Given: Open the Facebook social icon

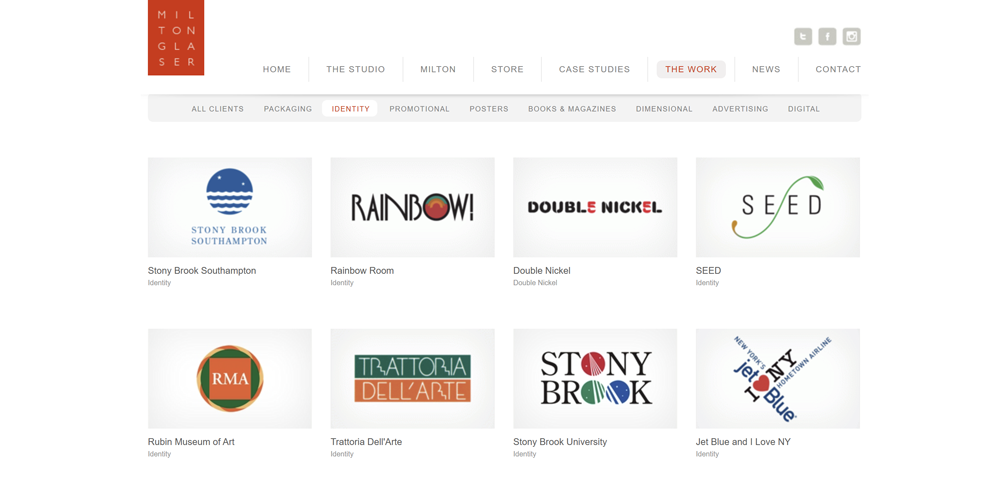Looking at the screenshot, I should click(x=827, y=37).
